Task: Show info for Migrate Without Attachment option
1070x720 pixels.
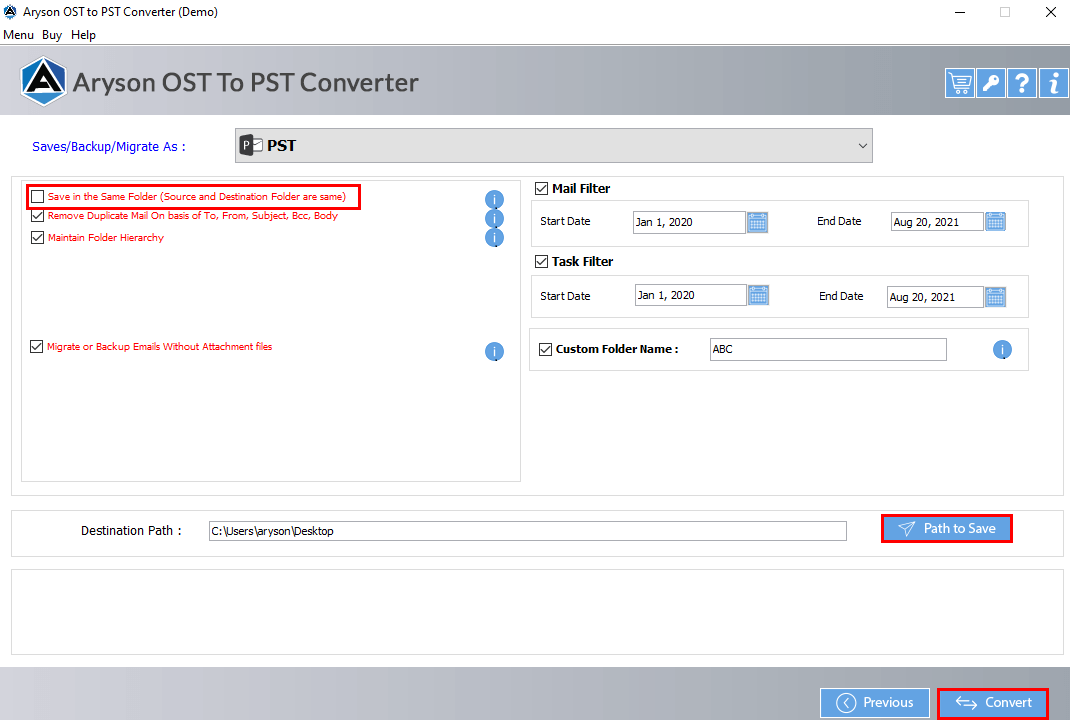Action: coord(494,351)
